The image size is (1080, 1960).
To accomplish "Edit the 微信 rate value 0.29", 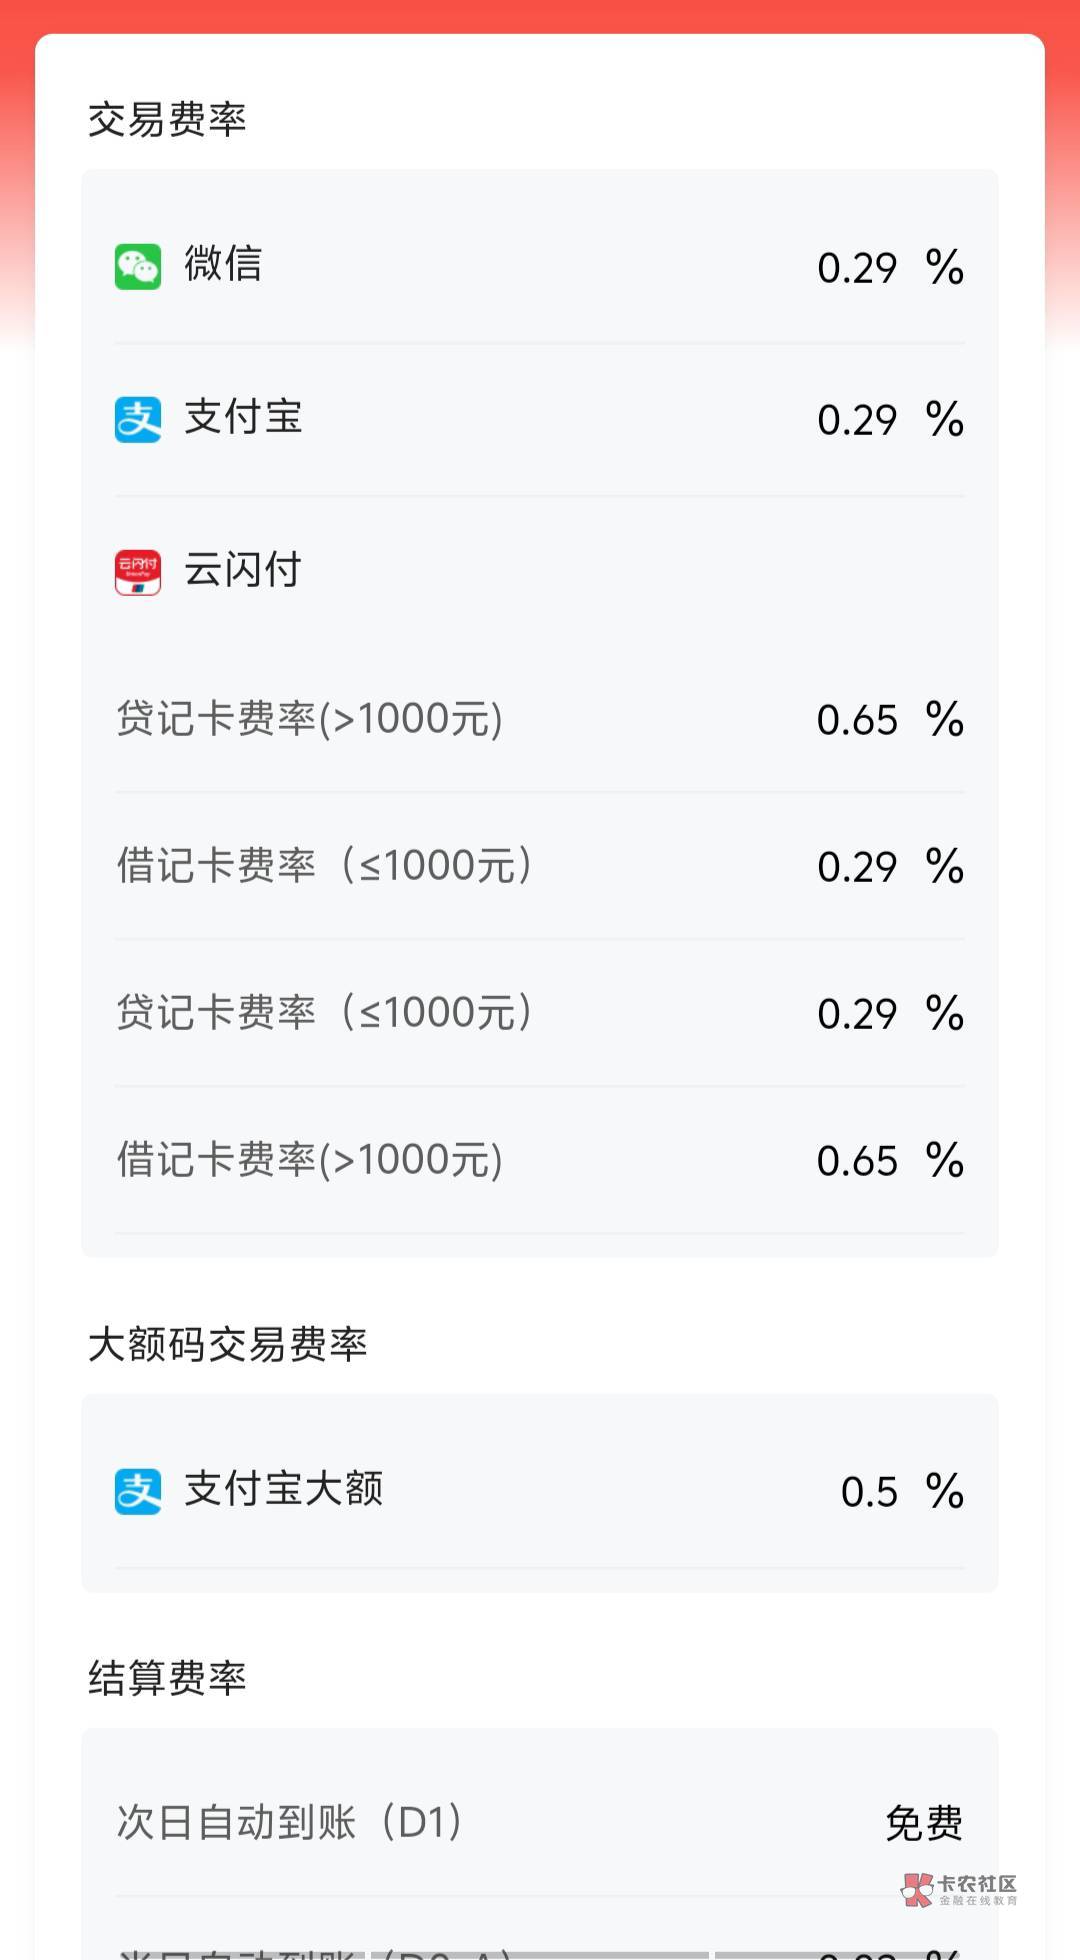I will [857, 268].
